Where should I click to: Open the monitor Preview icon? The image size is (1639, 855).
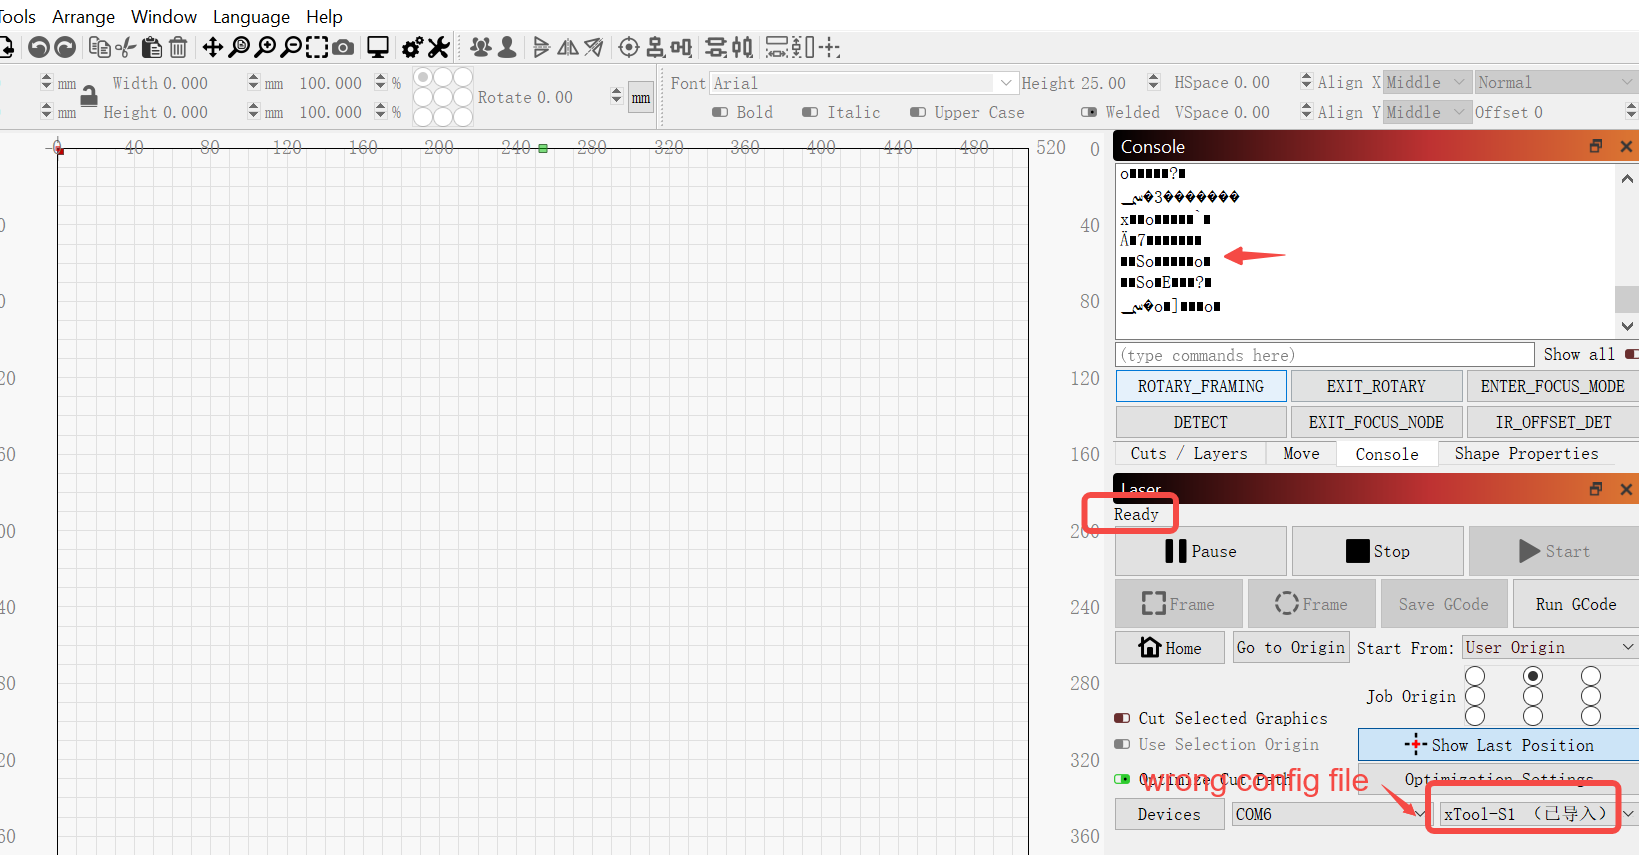(378, 47)
